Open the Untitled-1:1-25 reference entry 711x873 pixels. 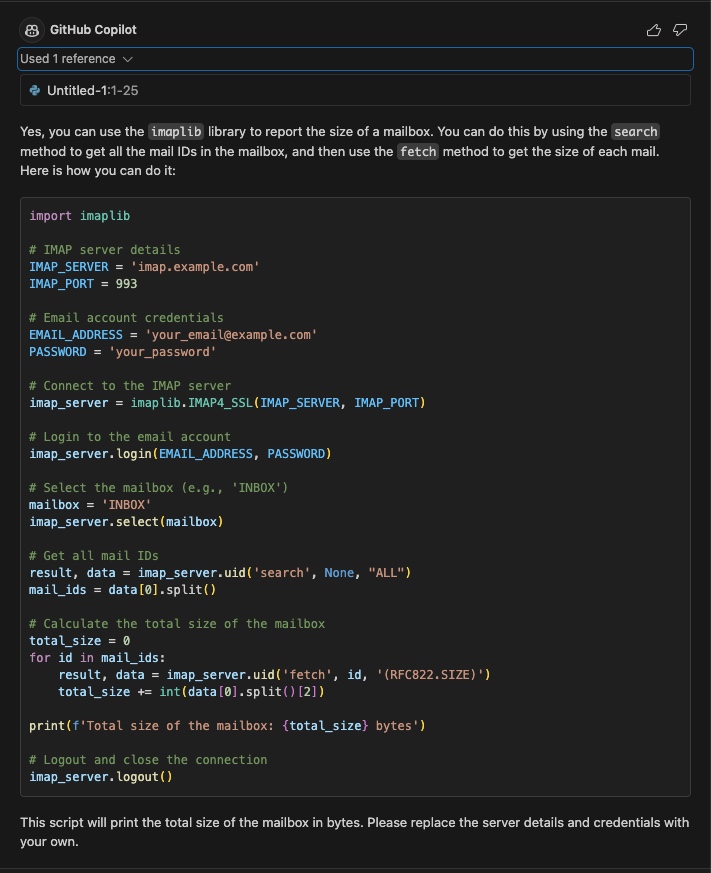93,89
